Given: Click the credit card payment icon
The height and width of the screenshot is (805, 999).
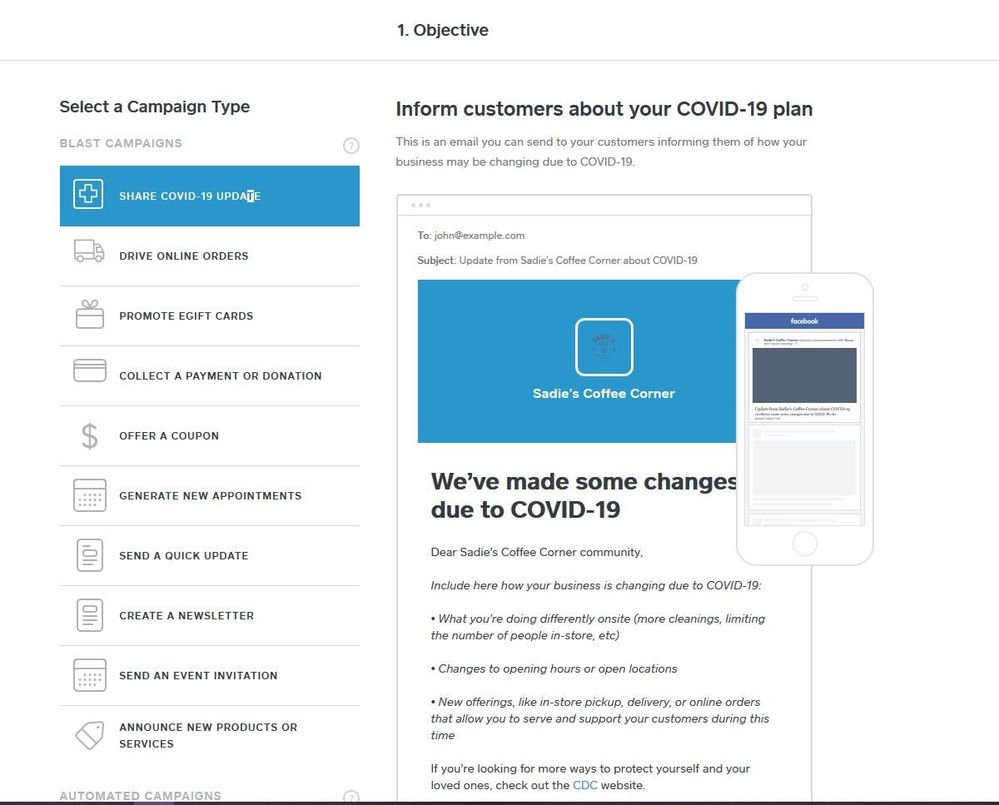Looking at the screenshot, I should click(89, 371).
